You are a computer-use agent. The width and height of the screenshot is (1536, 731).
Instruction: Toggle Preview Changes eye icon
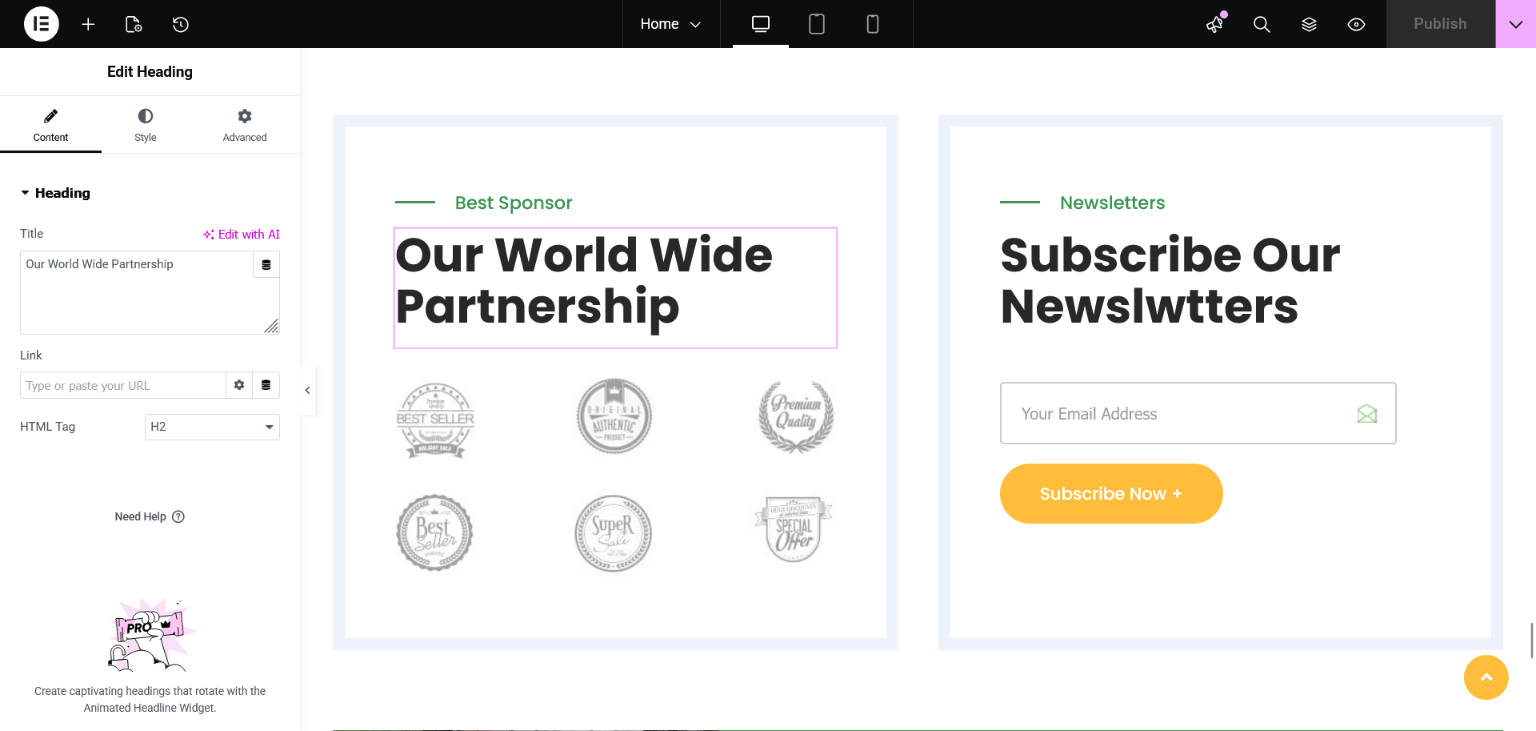1356,24
